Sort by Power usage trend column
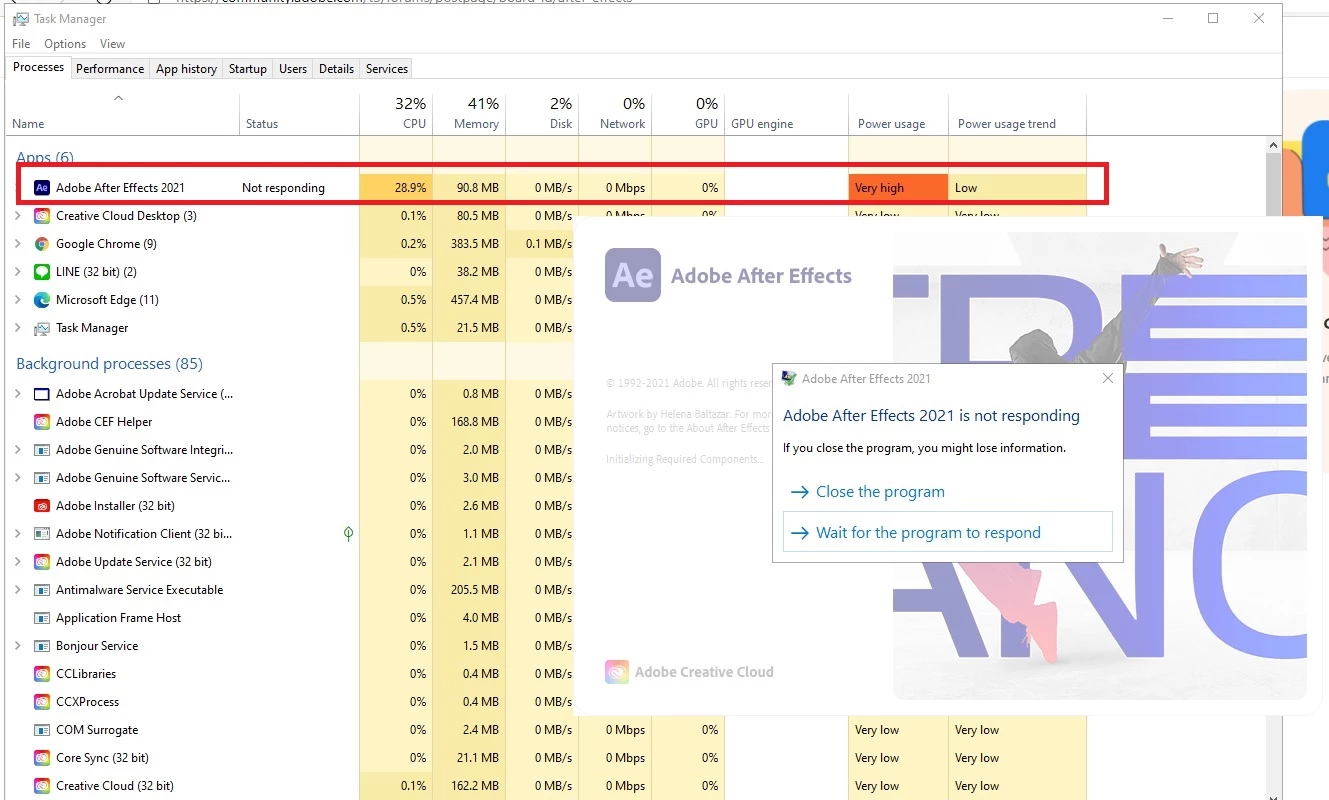 coord(1017,114)
